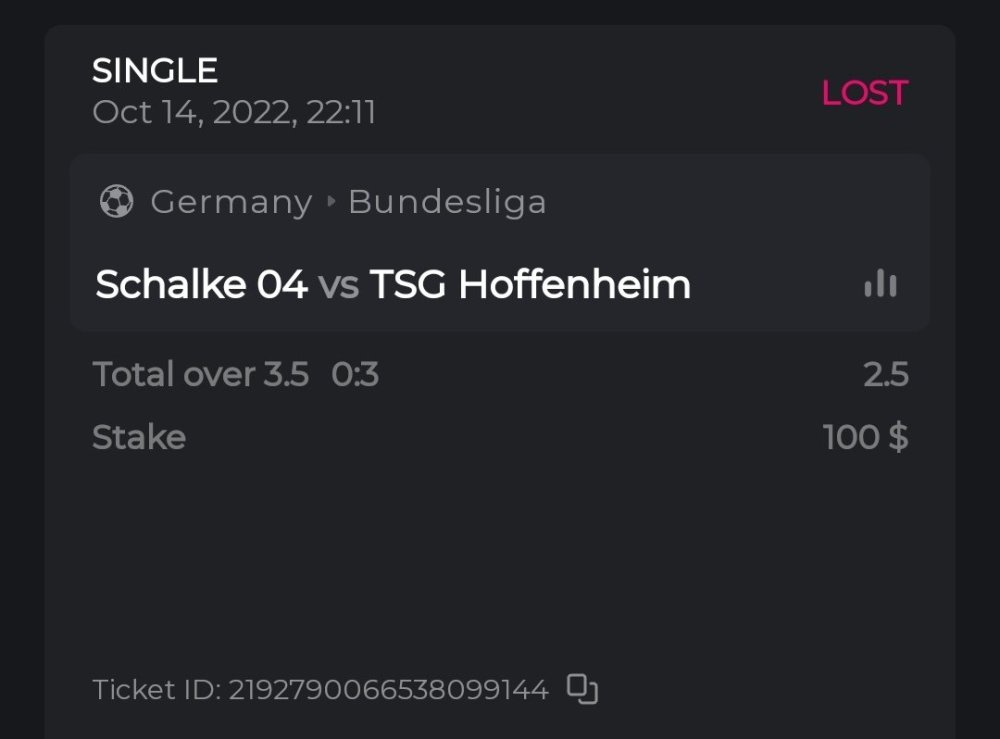The height and width of the screenshot is (739, 1000).
Task: Click the LOST status label
Action: [x=864, y=93]
